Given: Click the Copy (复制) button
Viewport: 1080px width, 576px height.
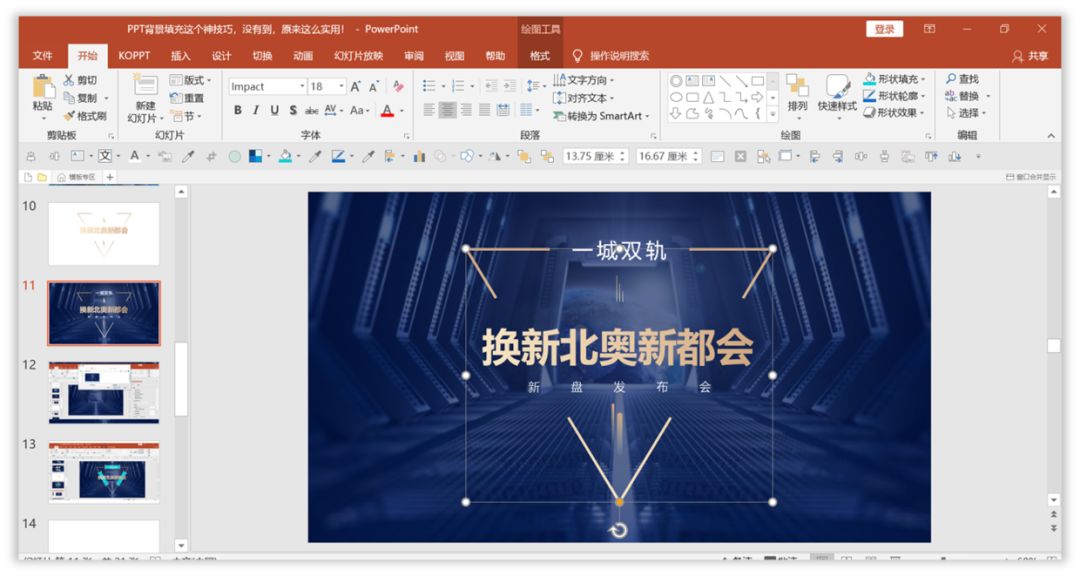Looking at the screenshot, I should point(81,98).
